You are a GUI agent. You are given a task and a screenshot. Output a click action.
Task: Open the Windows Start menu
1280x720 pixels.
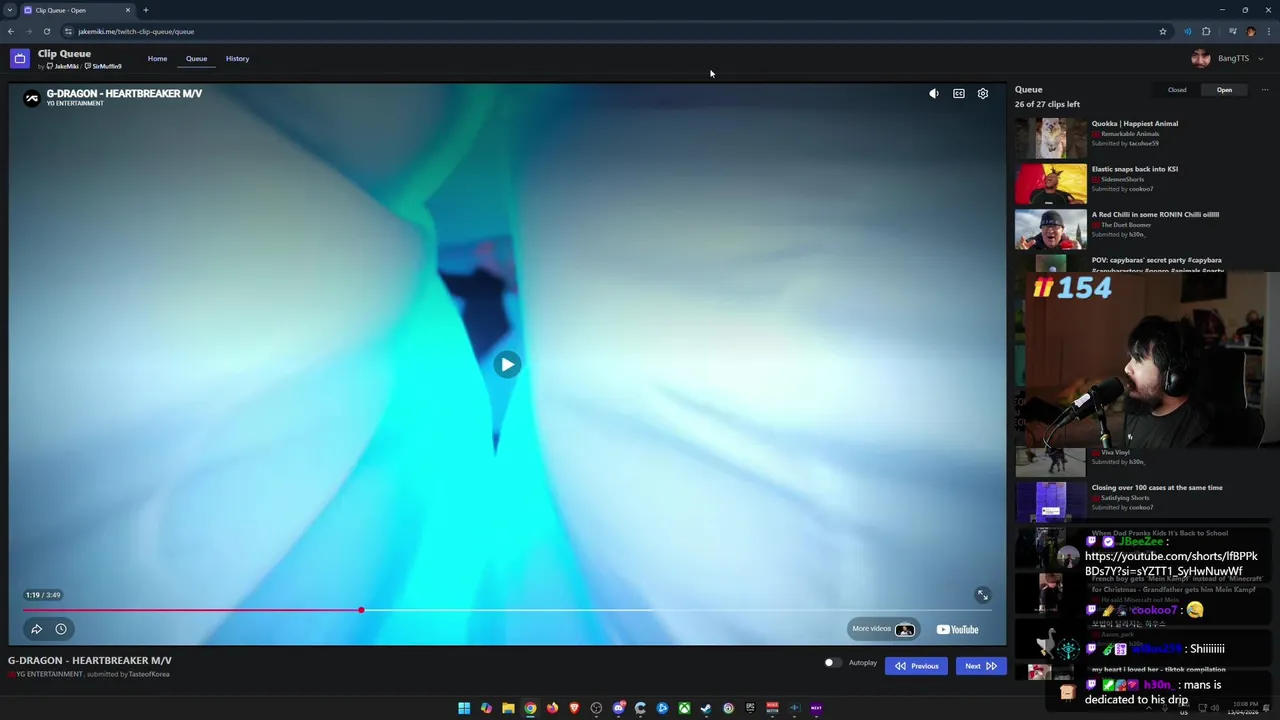click(464, 708)
